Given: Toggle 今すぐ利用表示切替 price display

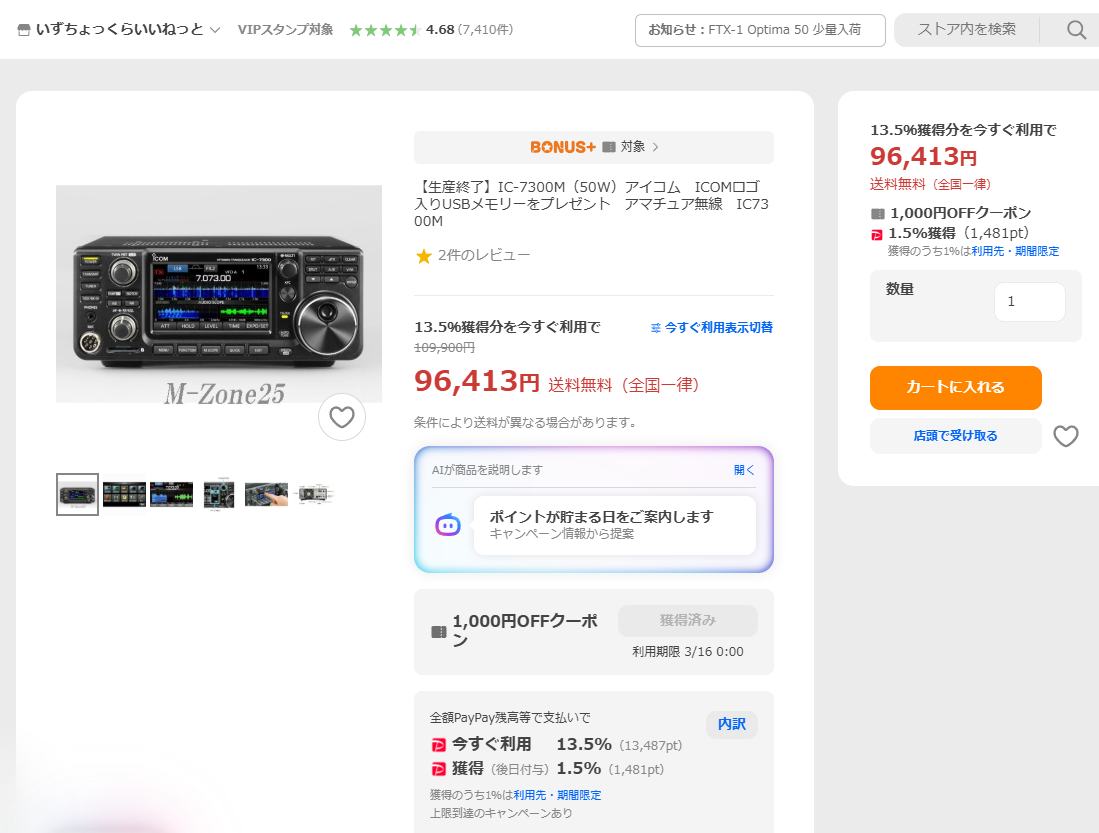Looking at the screenshot, I should pos(711,327).
